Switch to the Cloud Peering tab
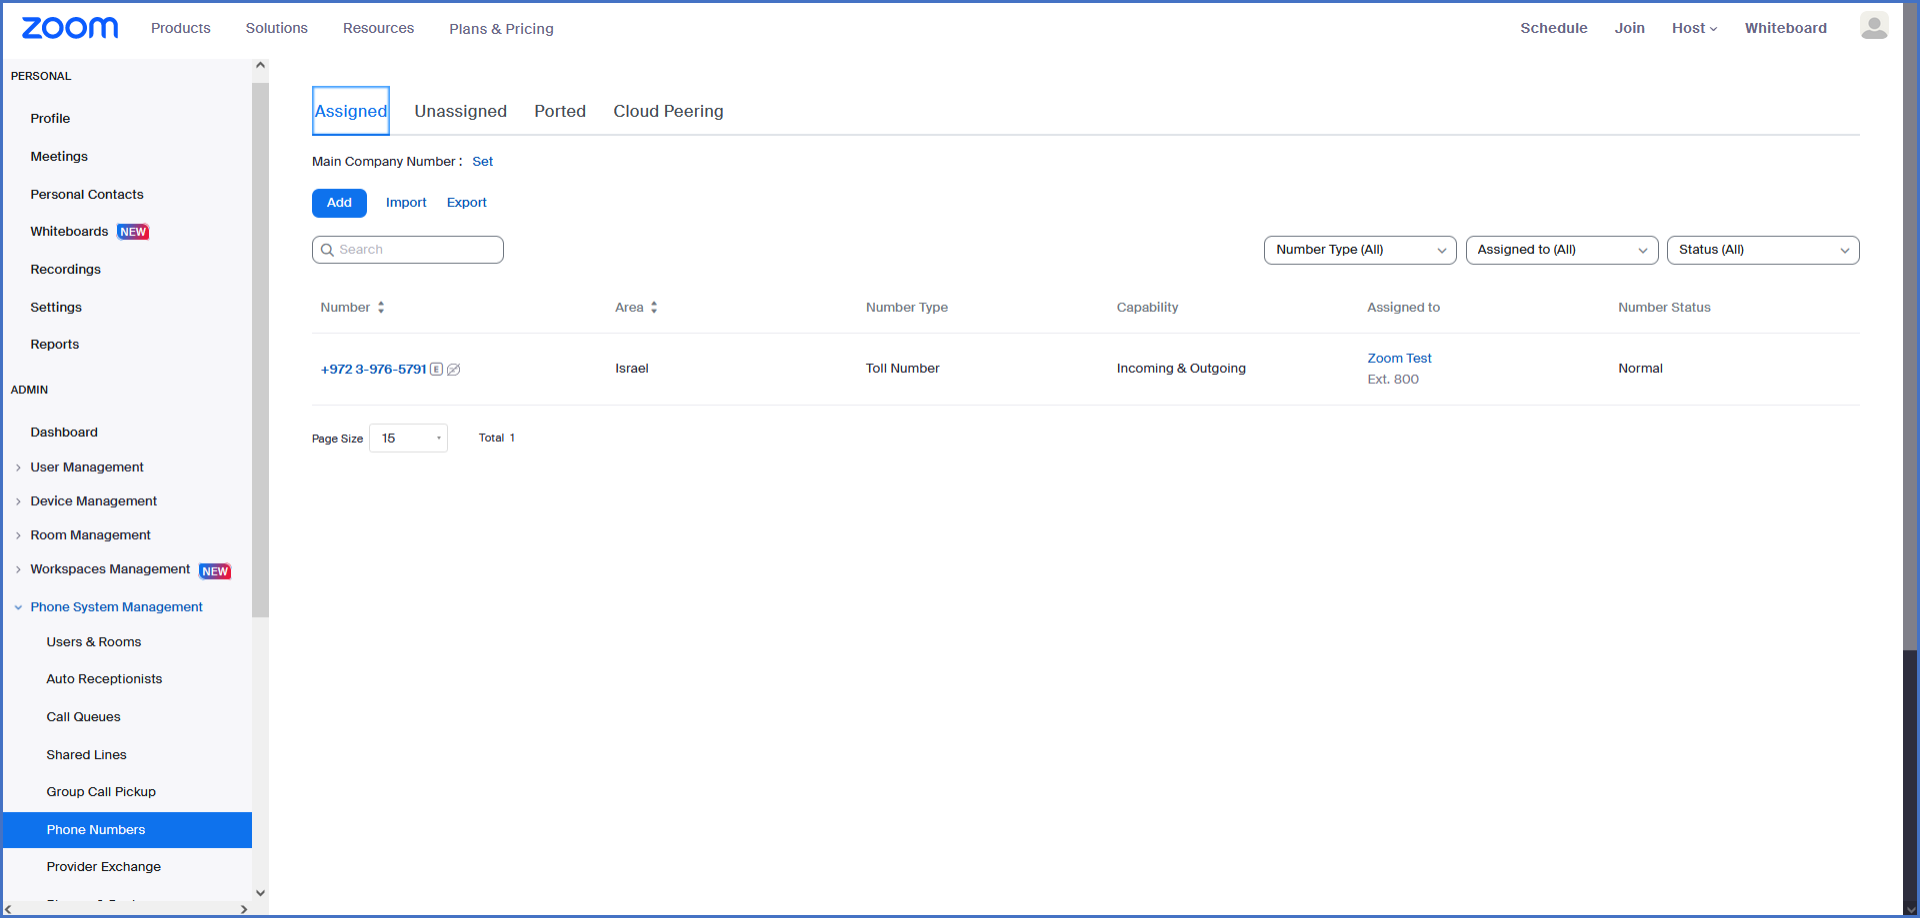Image resolution: width=1920 pixels, height=918 pixels. tap(668, 111)
